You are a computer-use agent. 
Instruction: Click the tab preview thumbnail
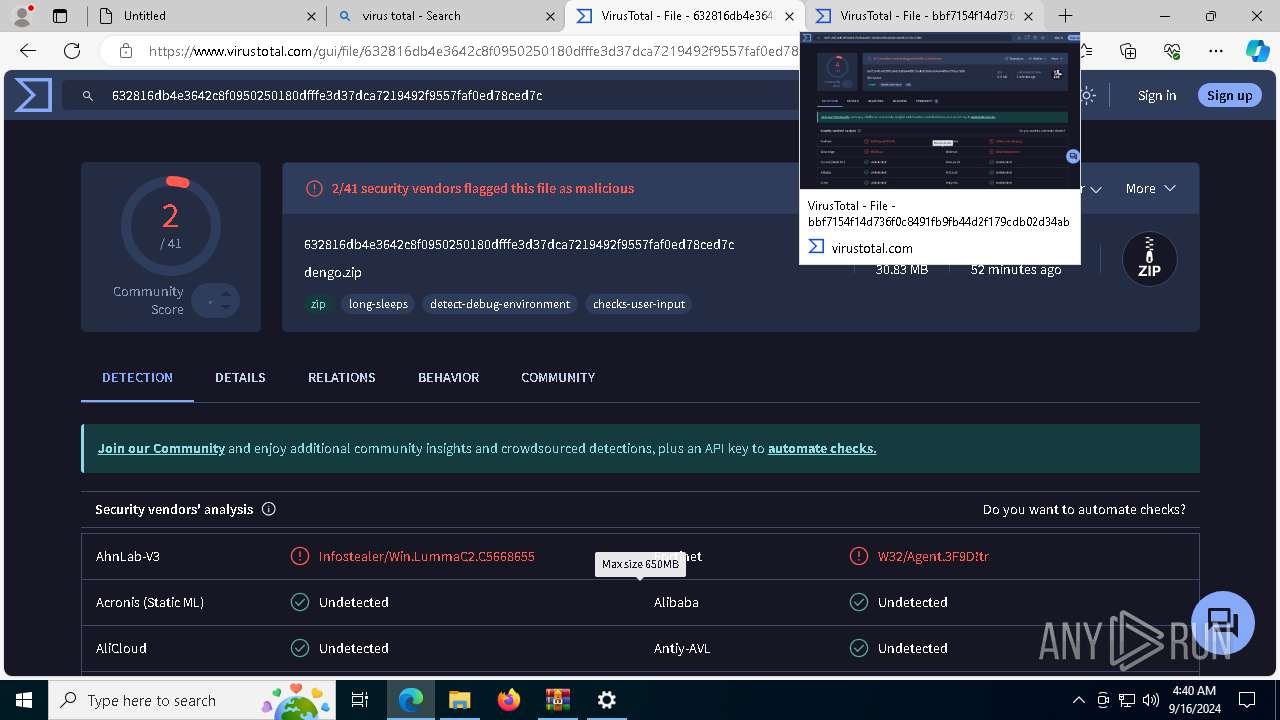(x=940, y=111)
